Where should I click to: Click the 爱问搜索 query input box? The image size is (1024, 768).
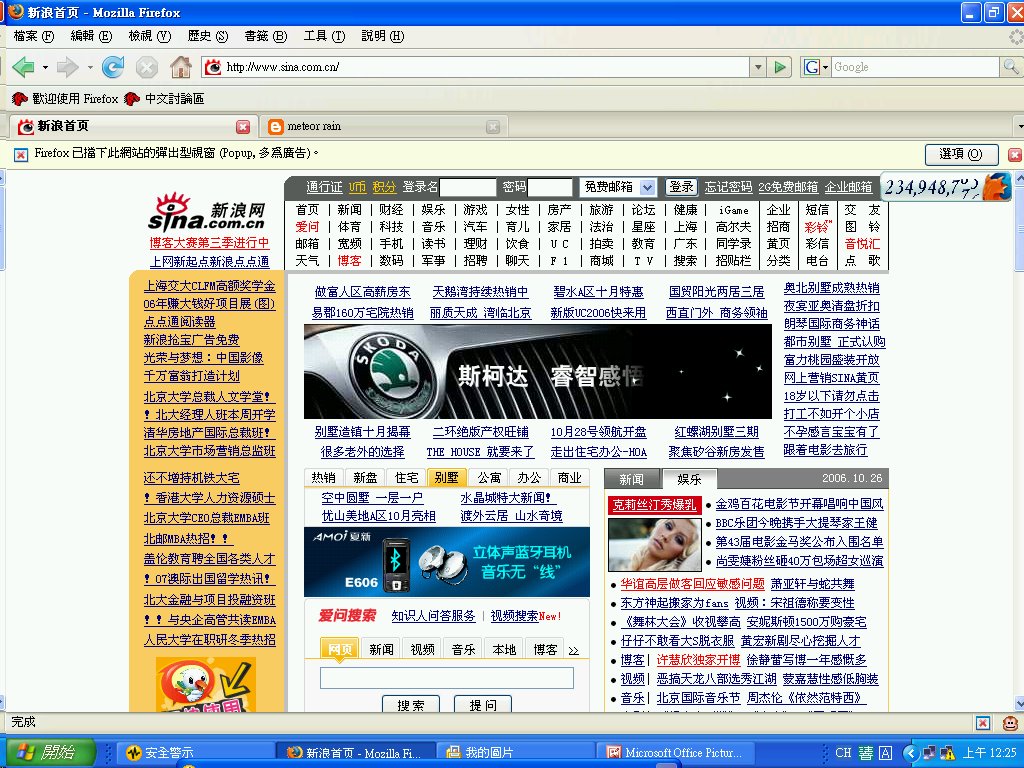click(x=447, y=678)
